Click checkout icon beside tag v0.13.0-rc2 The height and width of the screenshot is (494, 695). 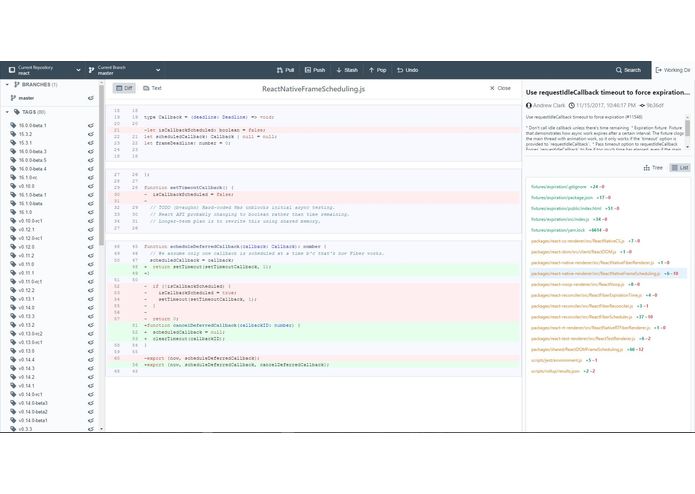[x=91, y=334]
